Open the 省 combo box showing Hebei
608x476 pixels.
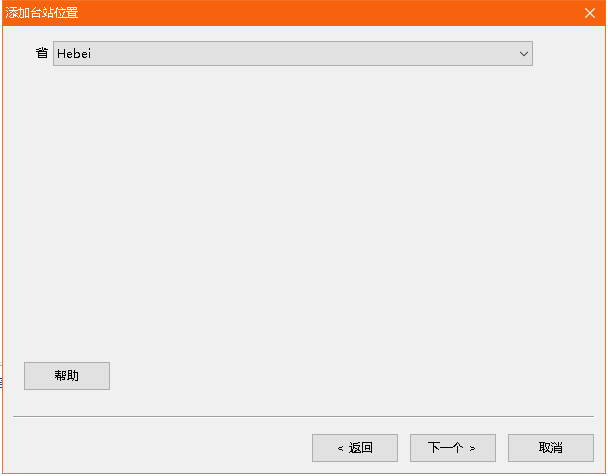click(293, 53)
